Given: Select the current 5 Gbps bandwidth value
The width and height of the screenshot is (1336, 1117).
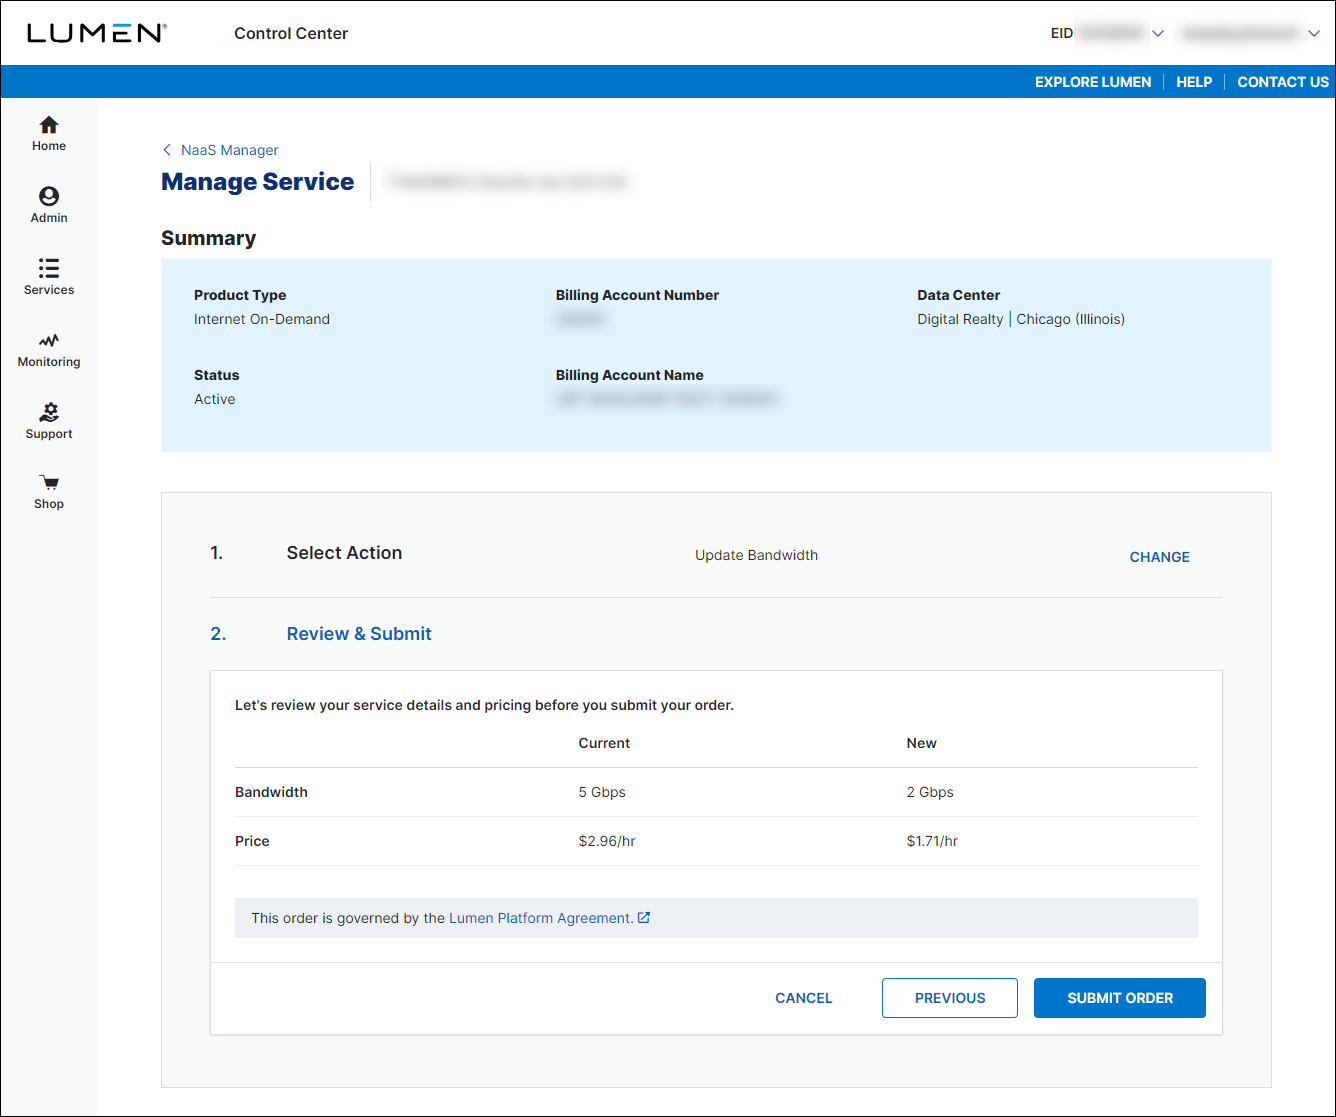Looking at the screenshot, I should (602, 792).
